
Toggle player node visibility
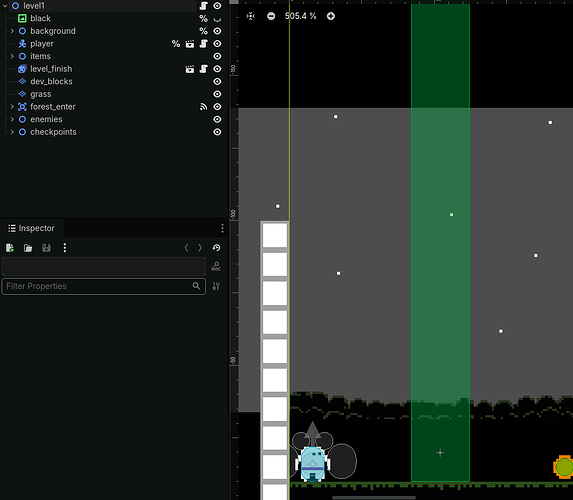pos(217,44)
